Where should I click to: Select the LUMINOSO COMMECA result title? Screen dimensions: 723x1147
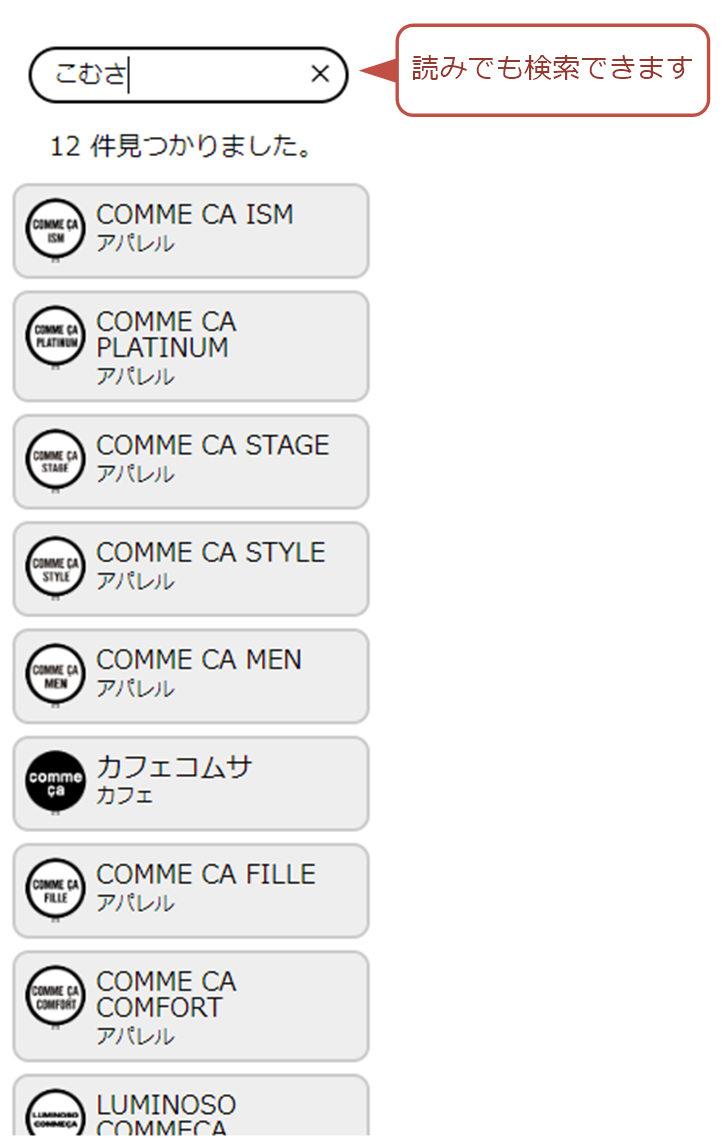[167, 1116]
